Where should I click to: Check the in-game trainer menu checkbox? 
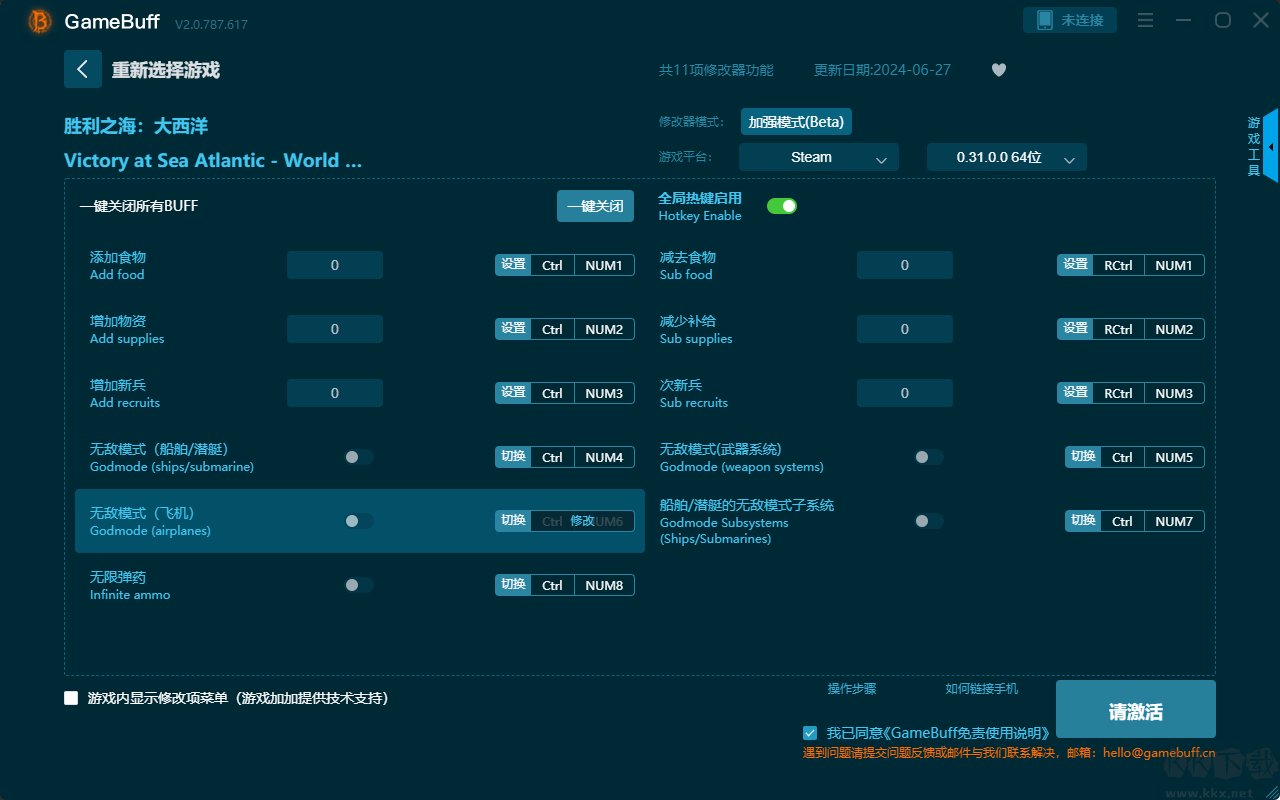pyautogui.click(x=71, y=698)
